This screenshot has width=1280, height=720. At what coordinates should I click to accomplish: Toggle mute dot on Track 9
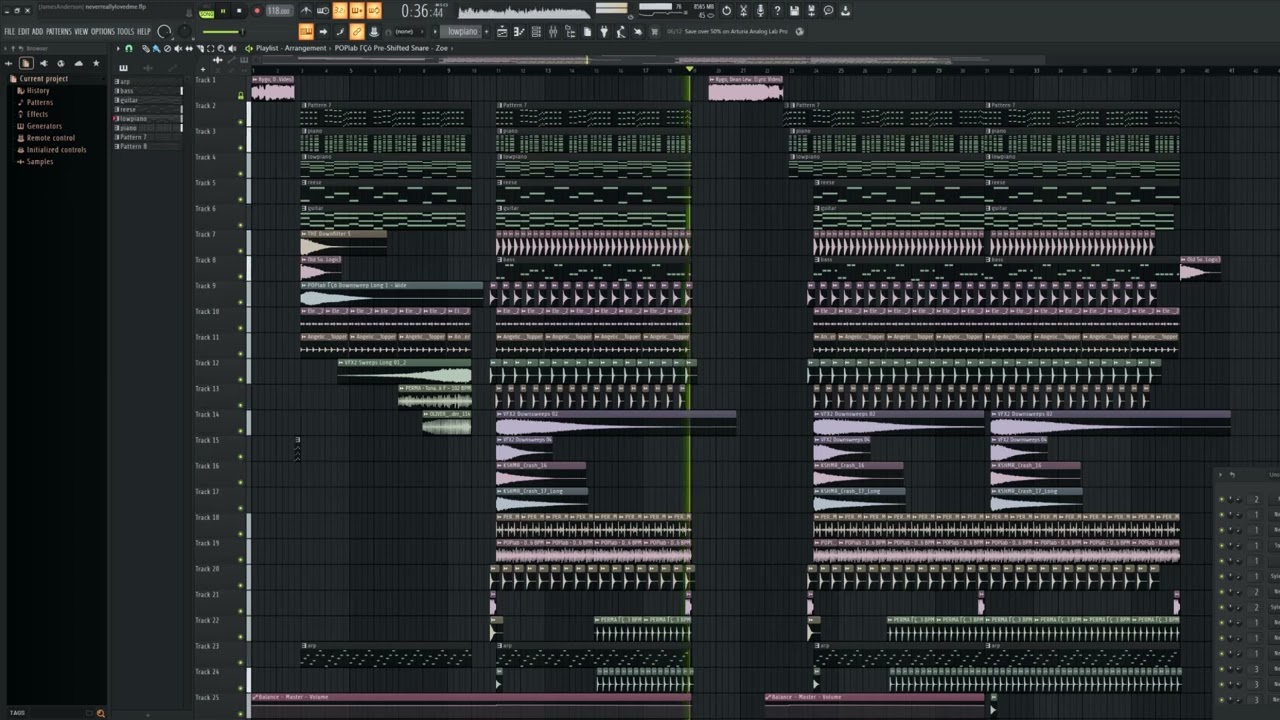click(240, 302)
